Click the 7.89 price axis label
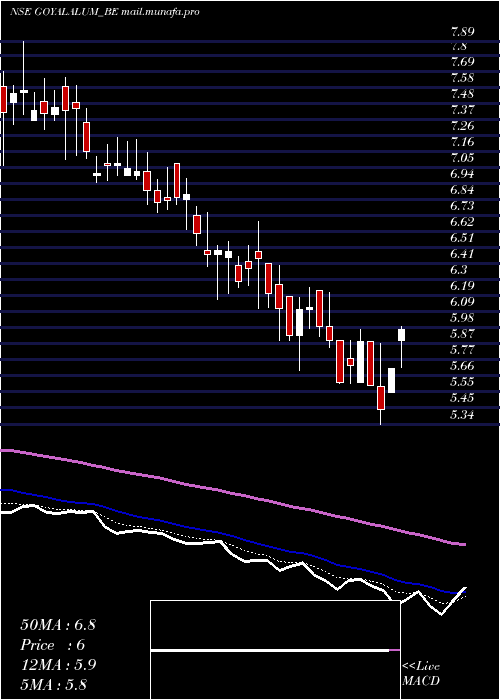 click(x=462, y=32)
